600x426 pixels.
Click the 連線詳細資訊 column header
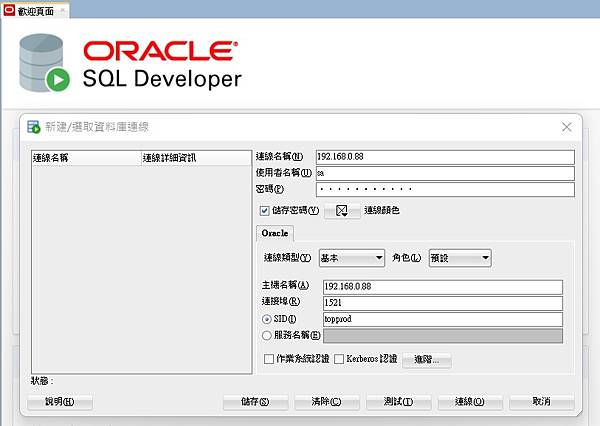(x=196, y=158)
